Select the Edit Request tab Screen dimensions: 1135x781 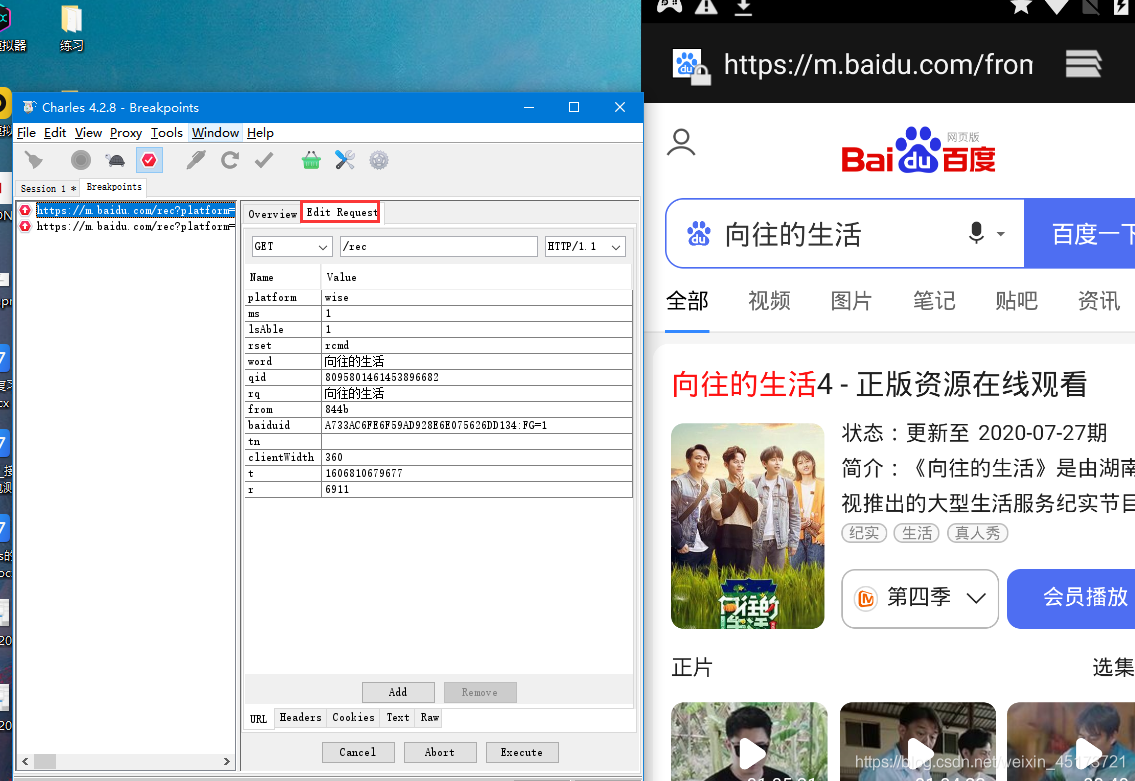pos(342,212)
